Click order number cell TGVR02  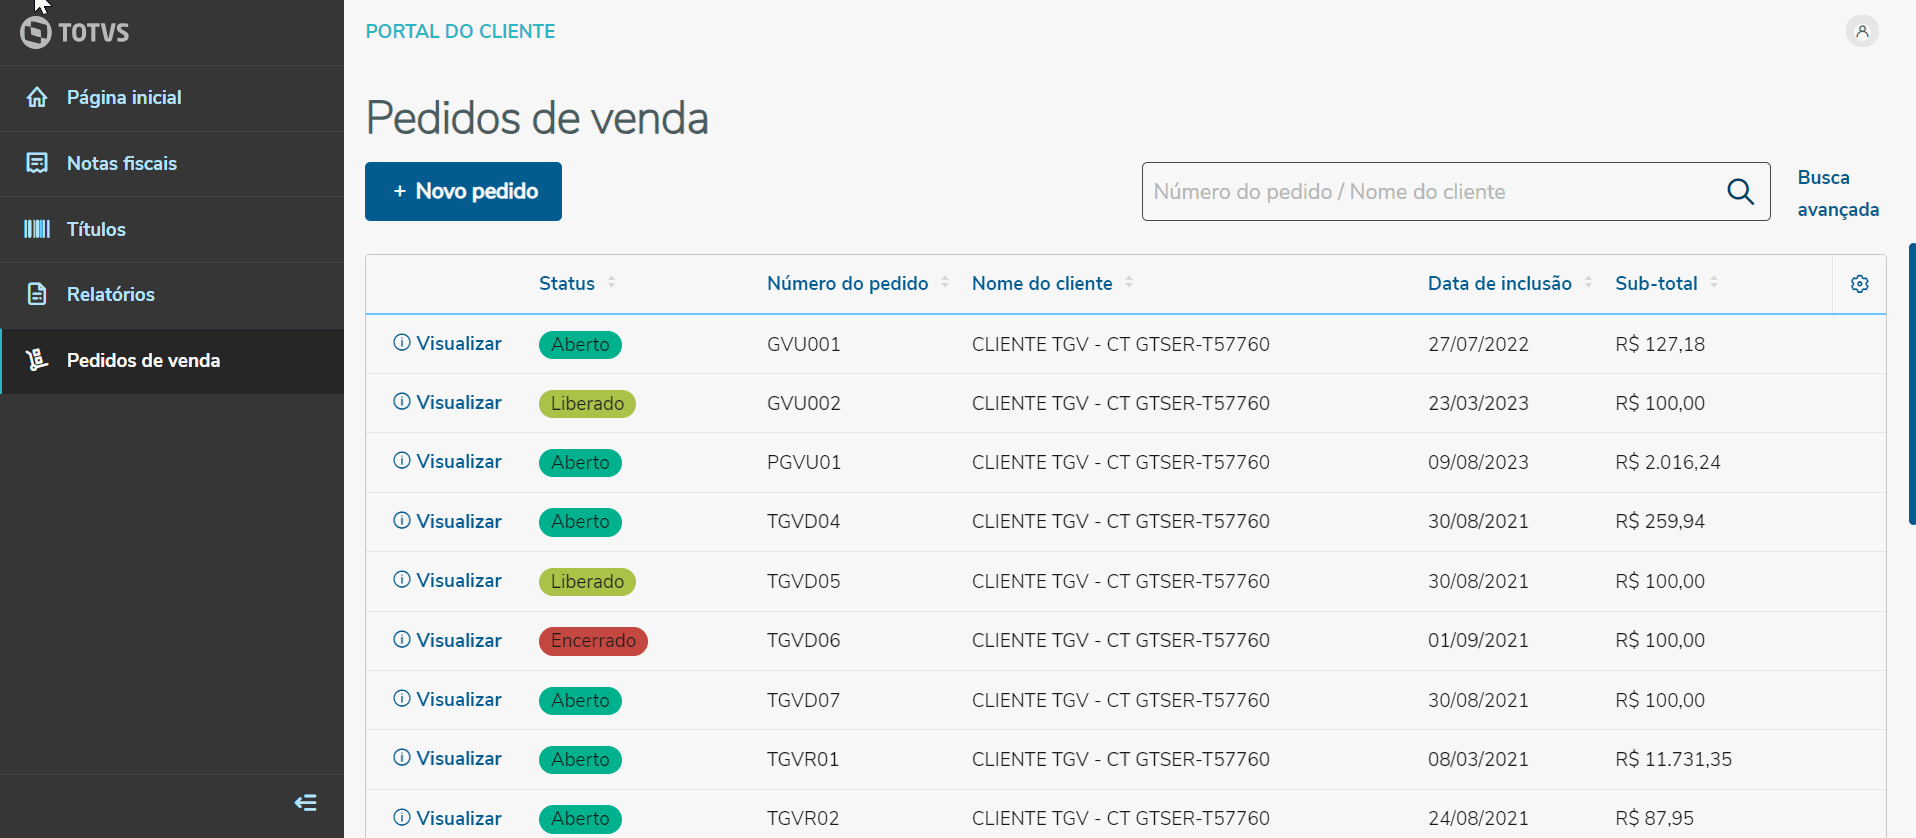(803, 818)
